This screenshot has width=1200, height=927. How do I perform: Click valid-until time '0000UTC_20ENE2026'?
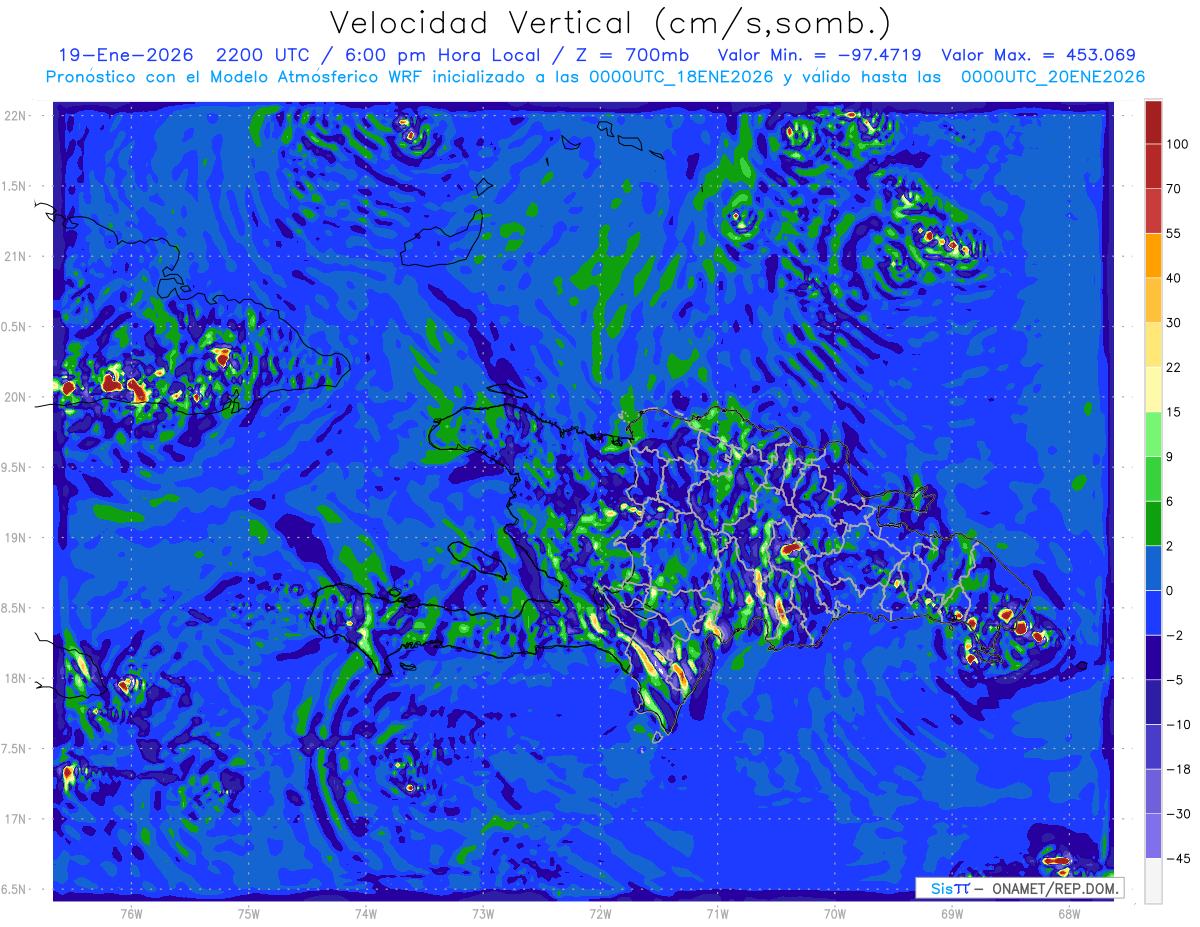(1052, 77)
